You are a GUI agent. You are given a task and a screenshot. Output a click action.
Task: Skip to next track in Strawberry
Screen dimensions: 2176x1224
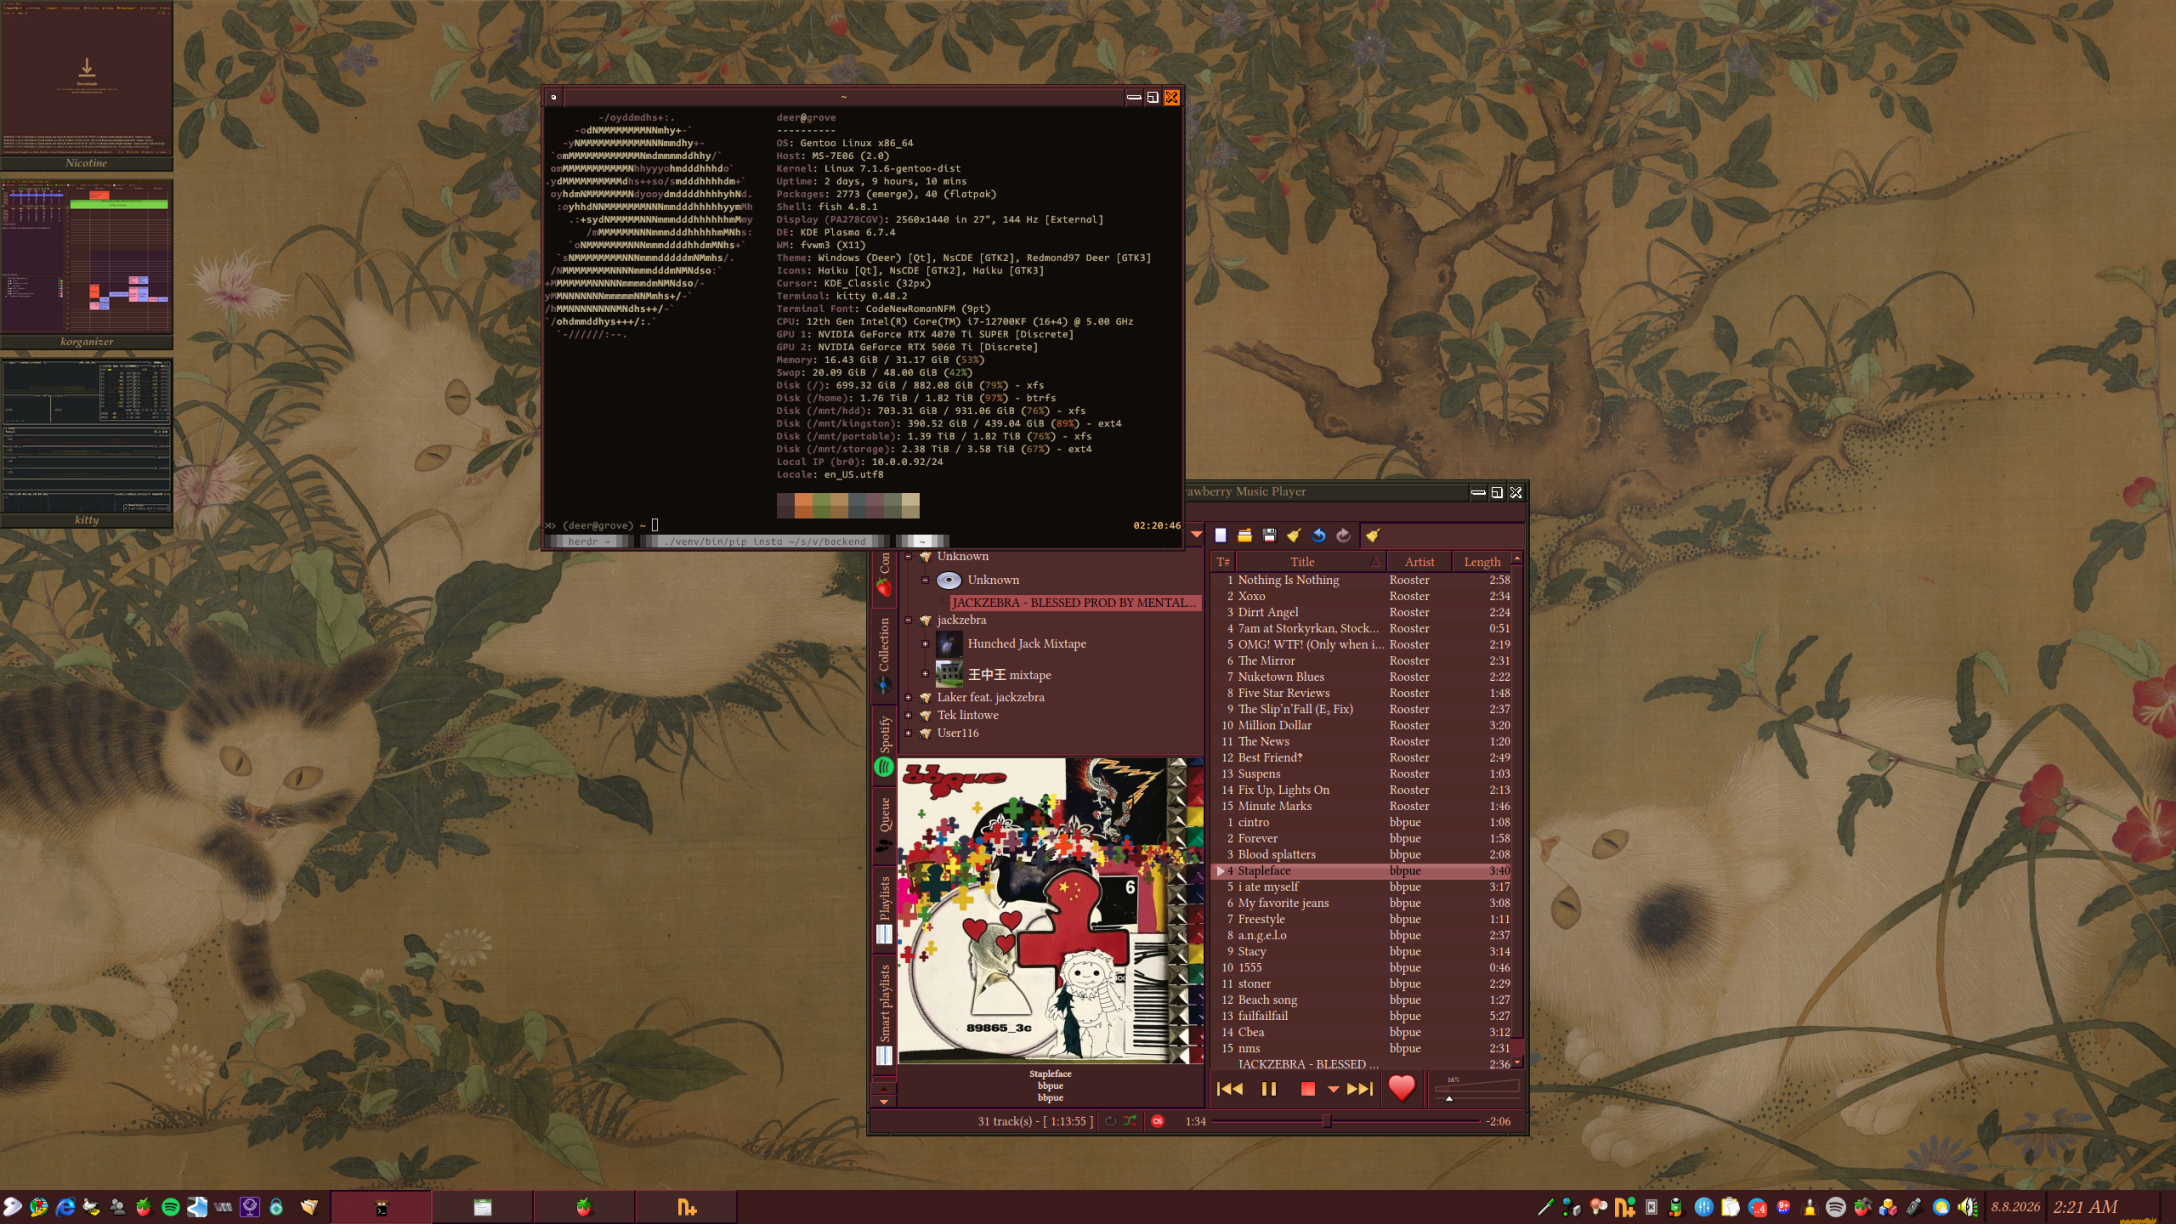click(x=1360, y=1089)
